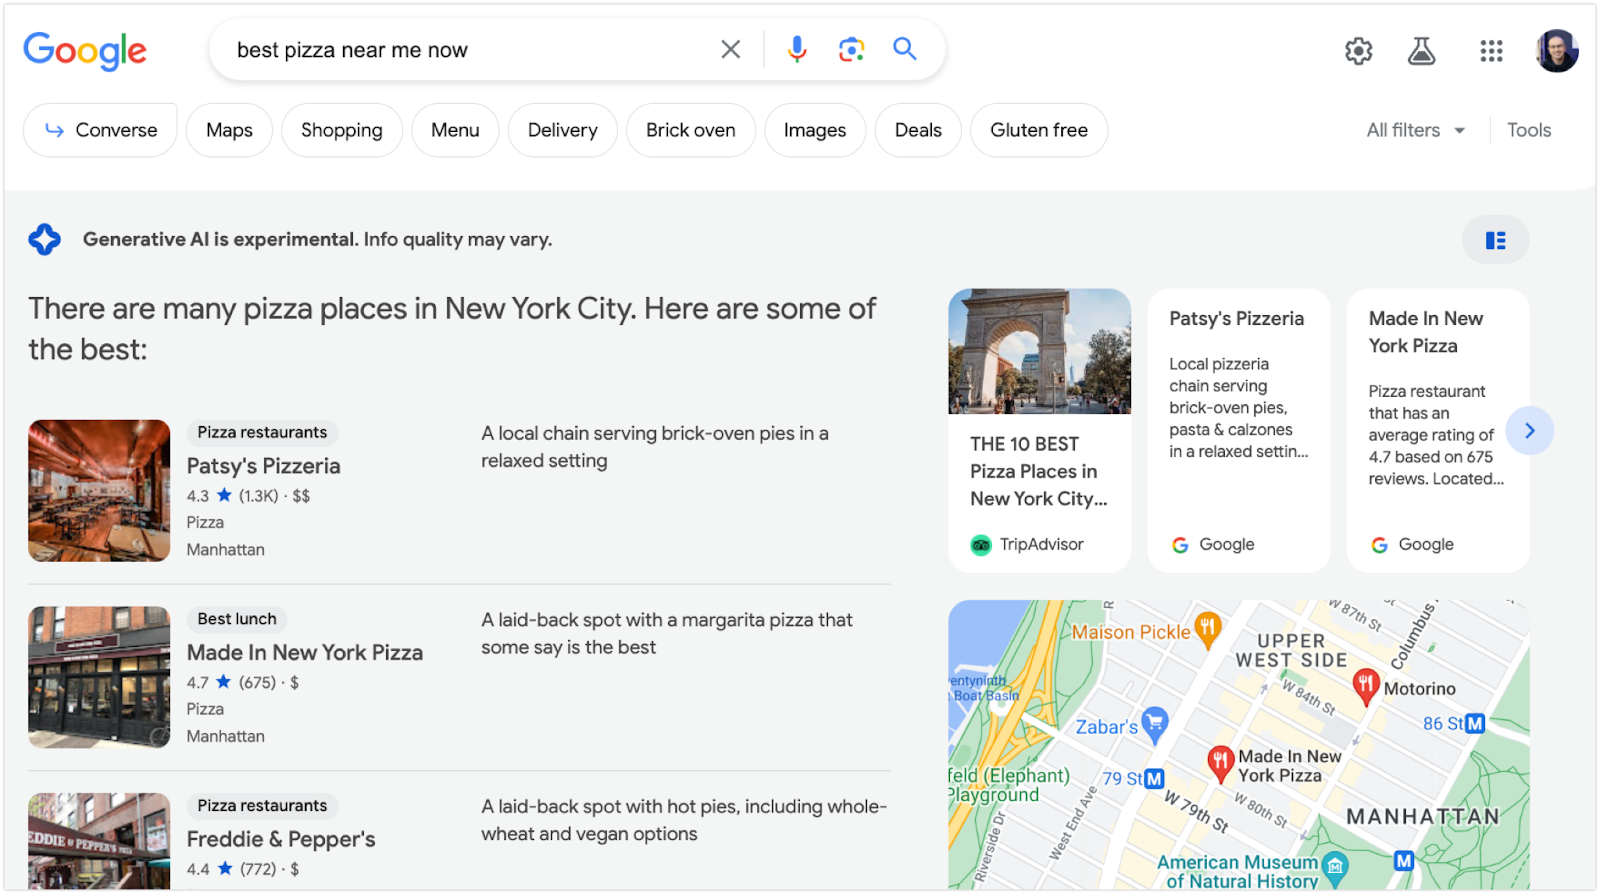Open the Google account profile avatar

point(1557,51)
